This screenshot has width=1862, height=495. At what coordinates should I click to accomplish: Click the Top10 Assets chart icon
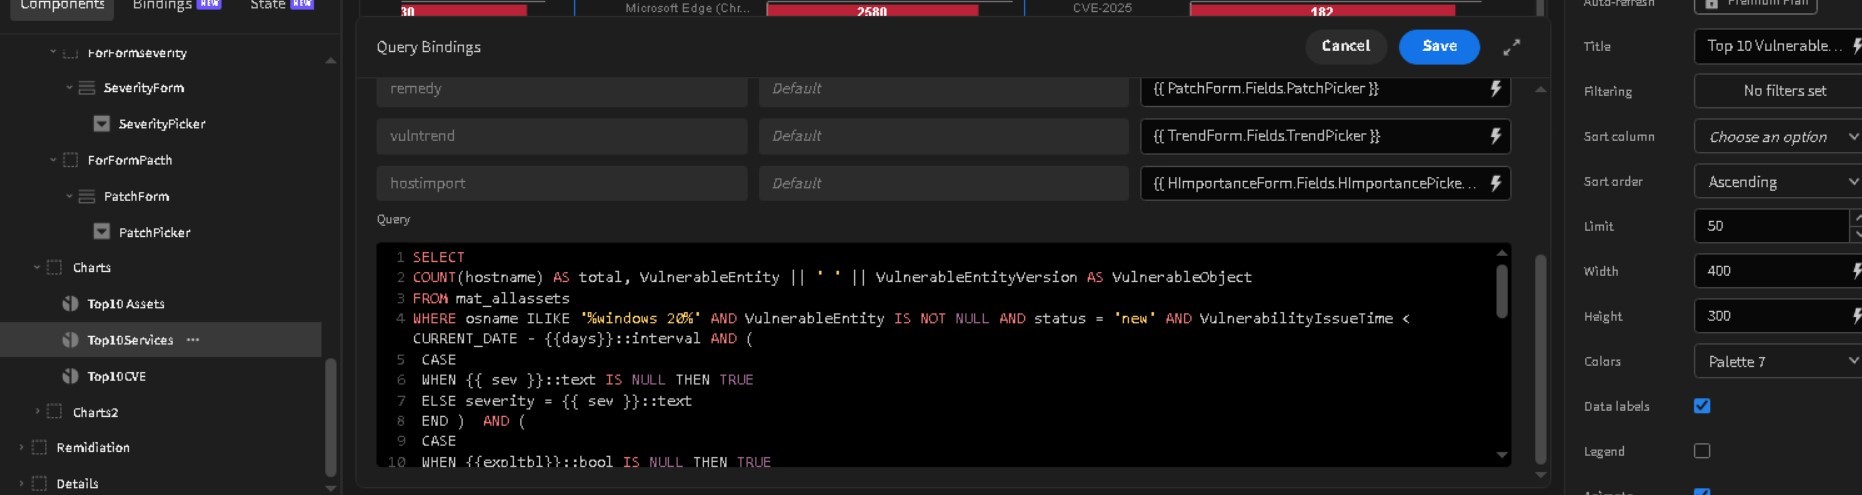pos(70,304)
